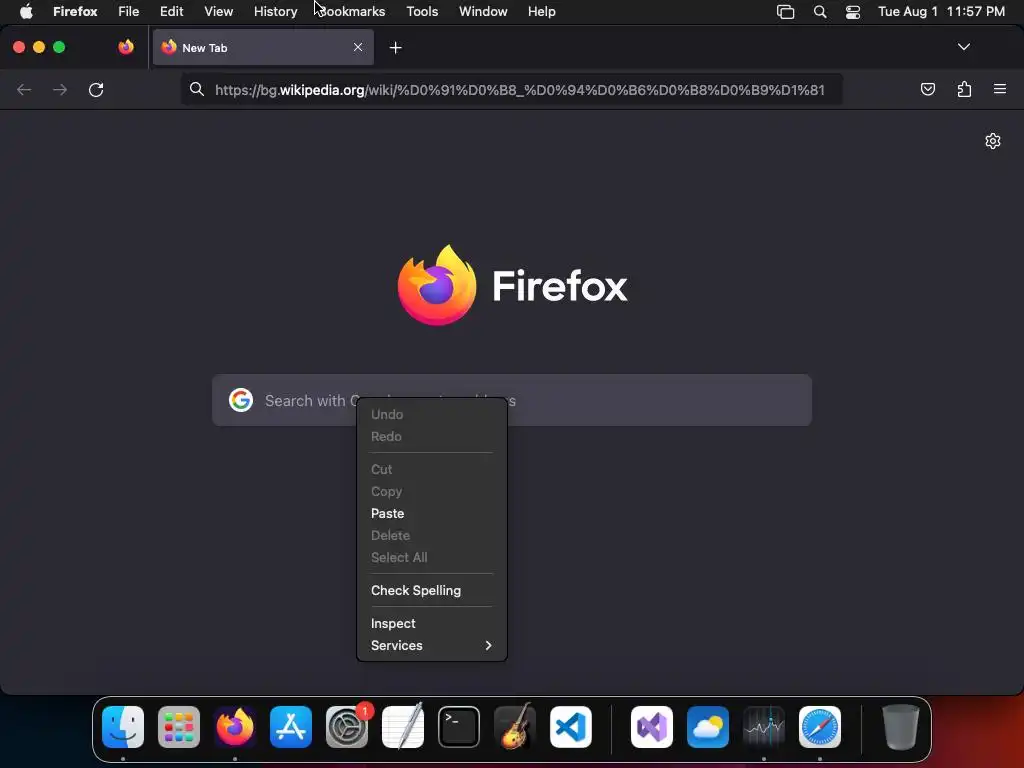
Task: Open Stocks app from the Dock
Action: (x=764, y=726)
